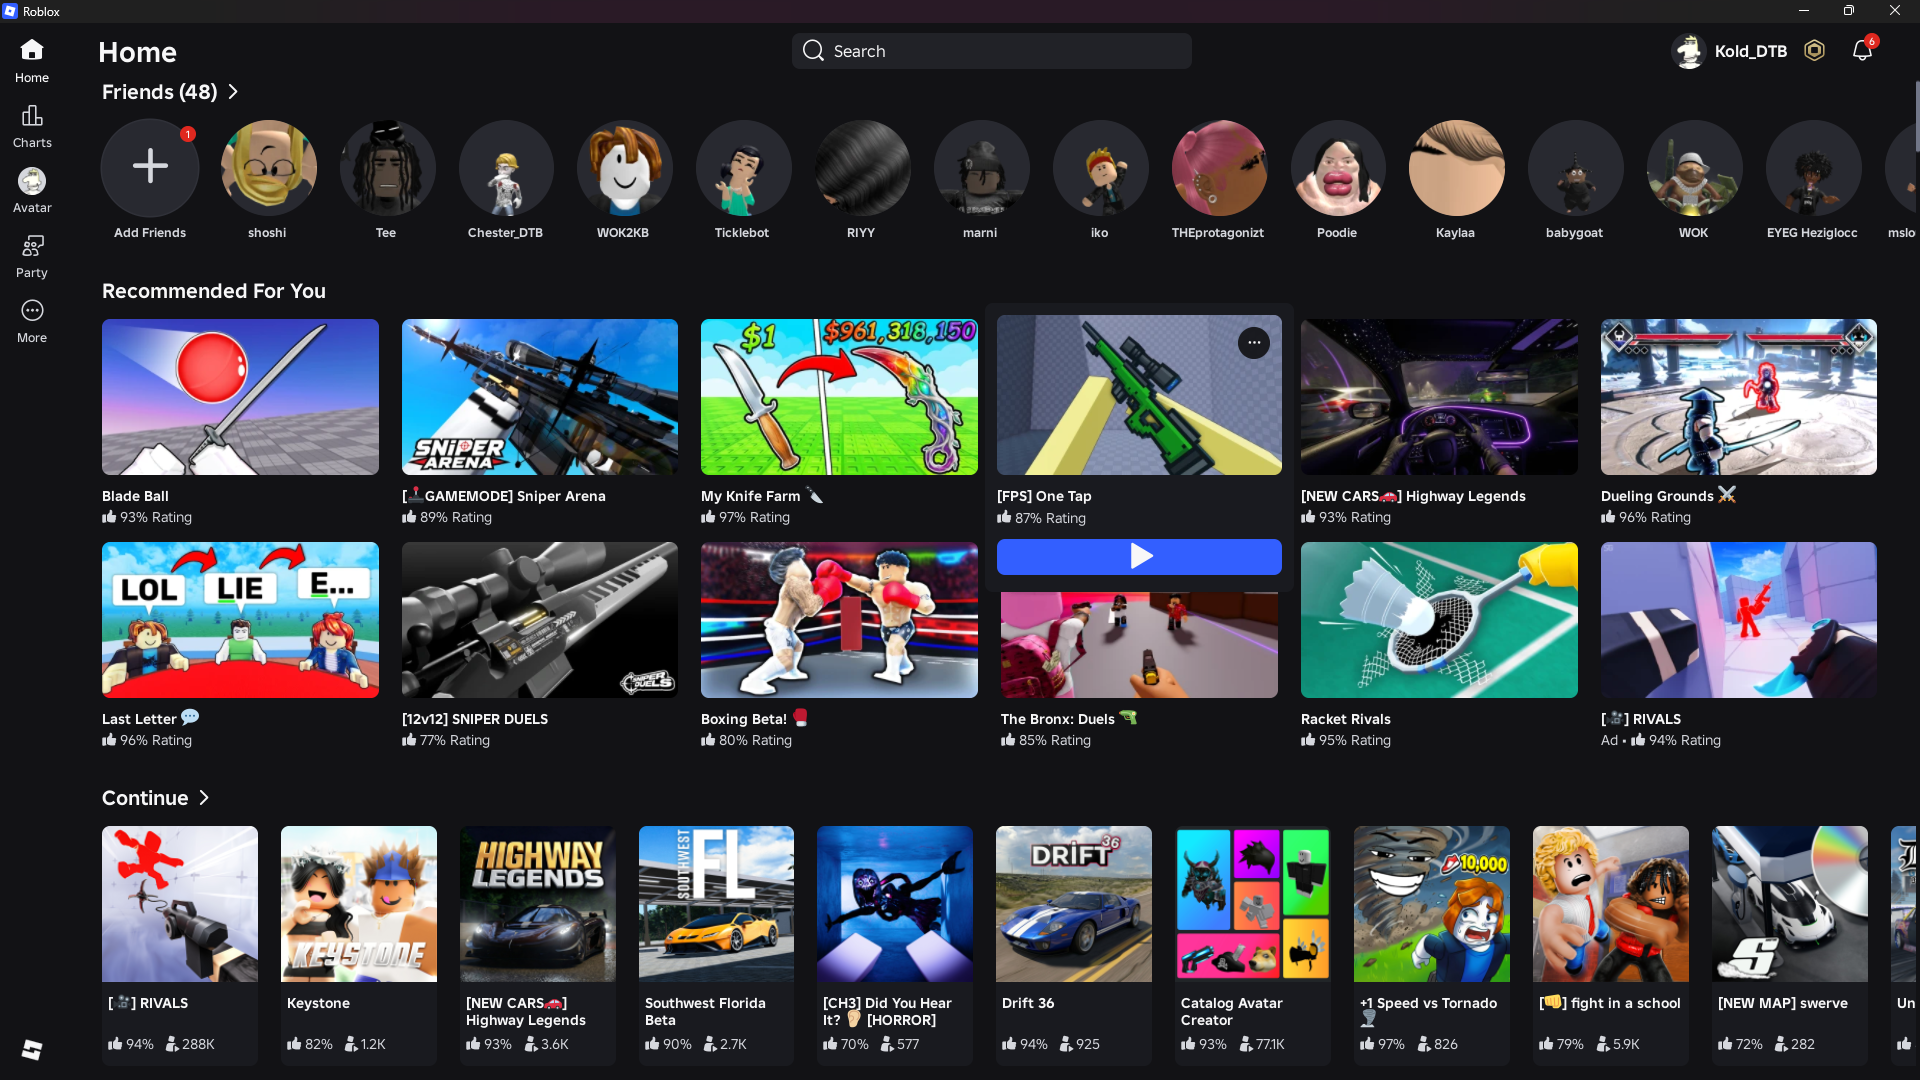Open iko's friend avatar
Screen dimensions: 1920x1080
(1100, 167)
